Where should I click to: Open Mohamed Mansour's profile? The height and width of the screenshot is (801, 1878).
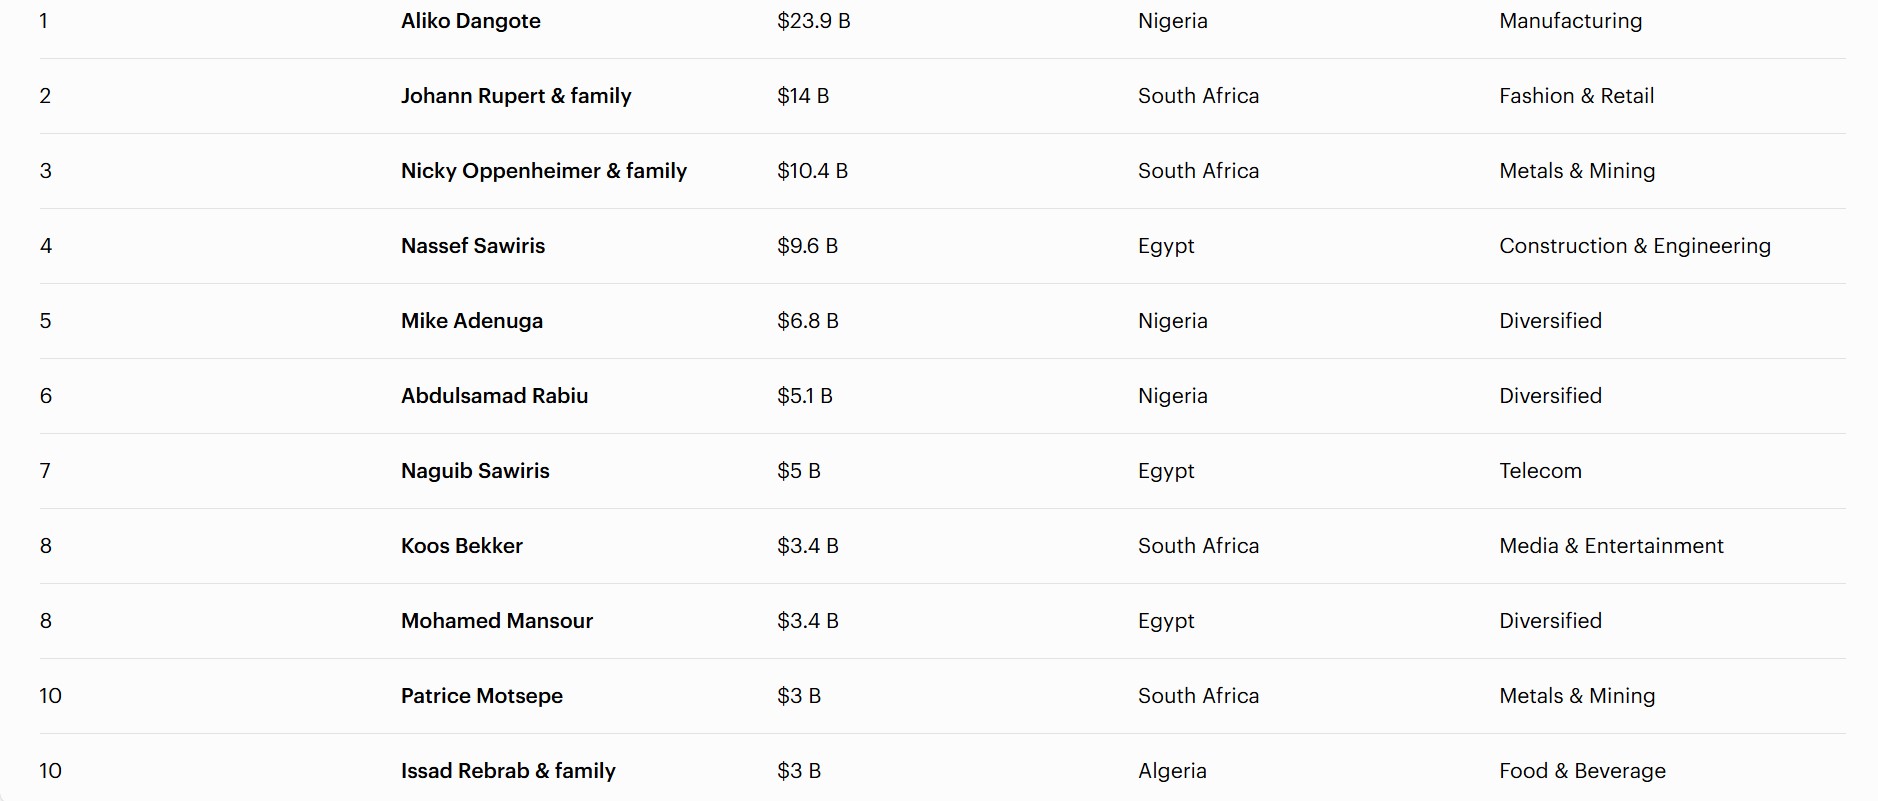point(497,621)
